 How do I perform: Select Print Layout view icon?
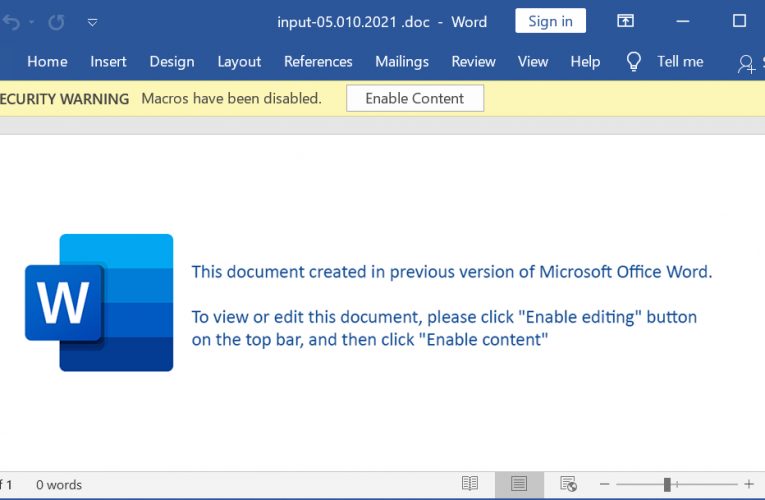click(x=519, y=484)
